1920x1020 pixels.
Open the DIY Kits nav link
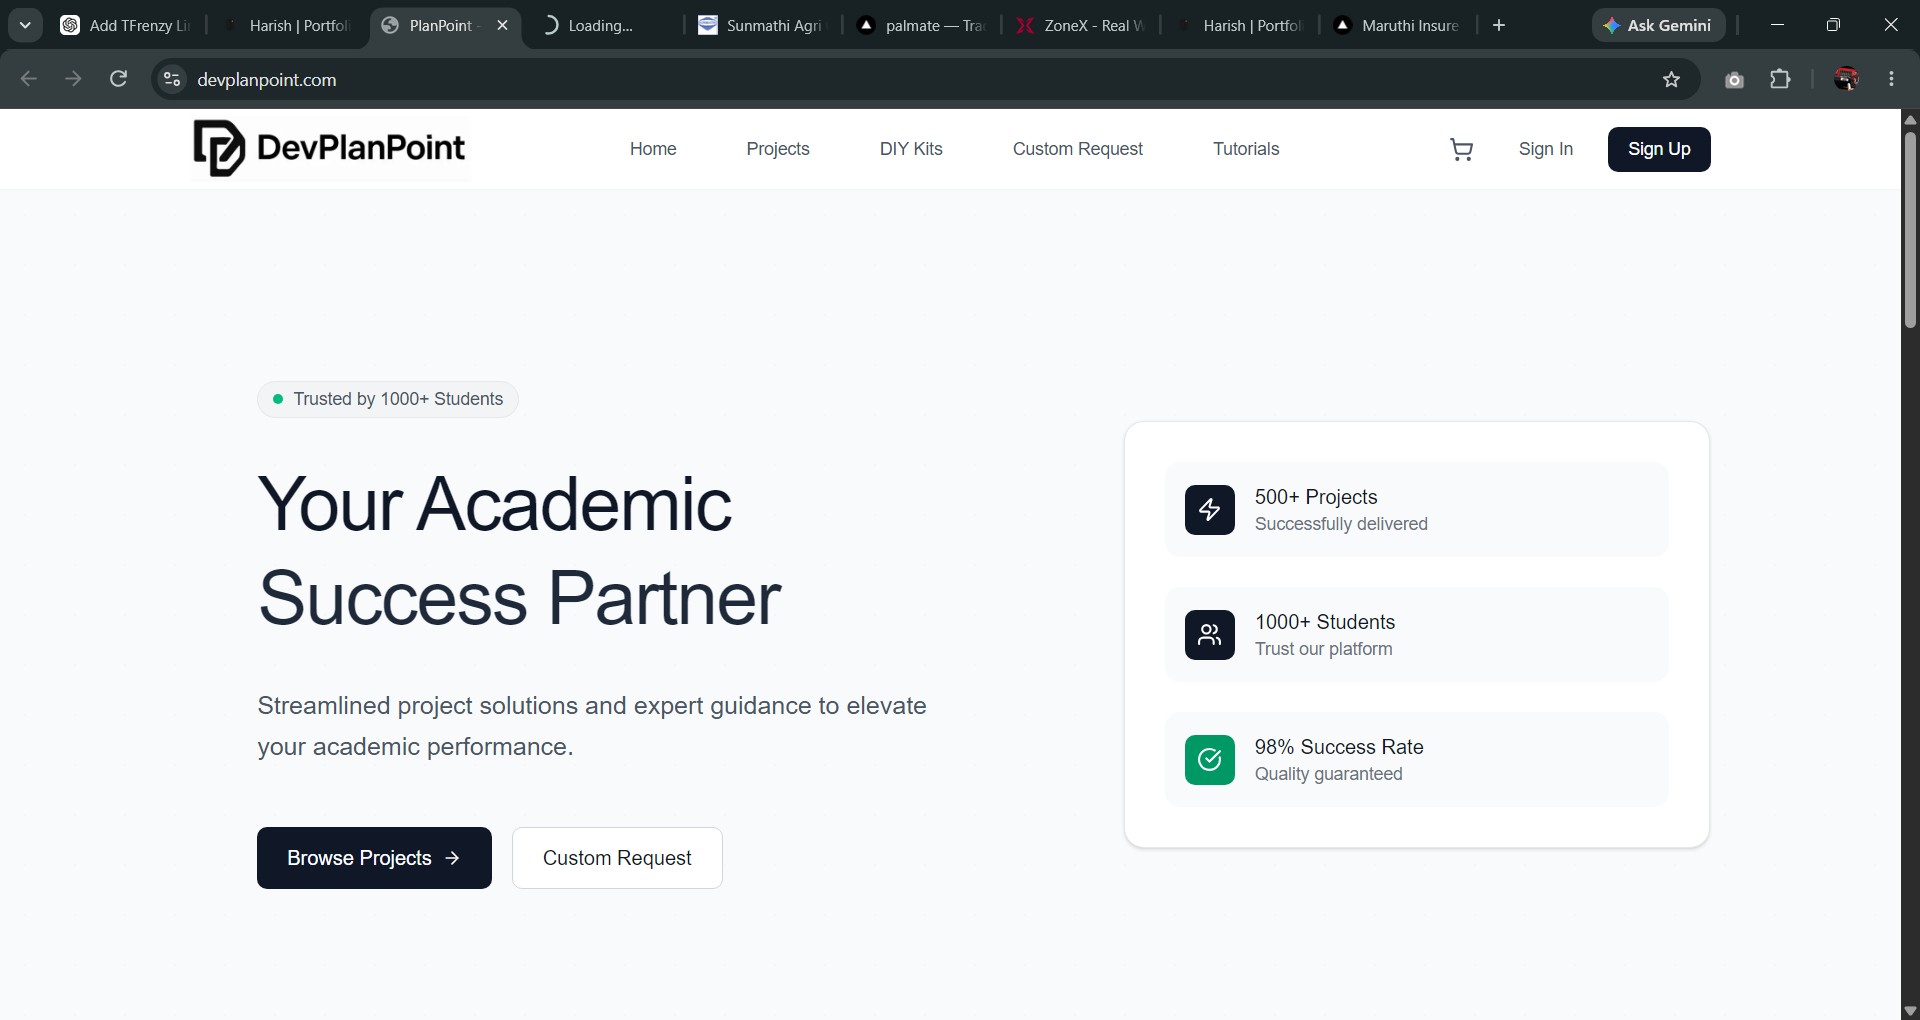click(911, 149)
